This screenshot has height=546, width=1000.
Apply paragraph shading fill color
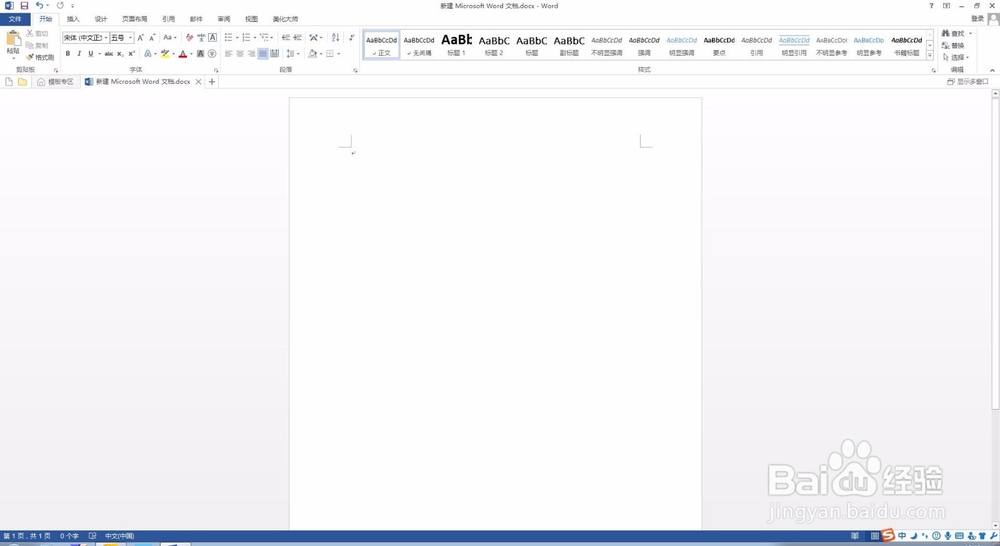click(312, 54)
